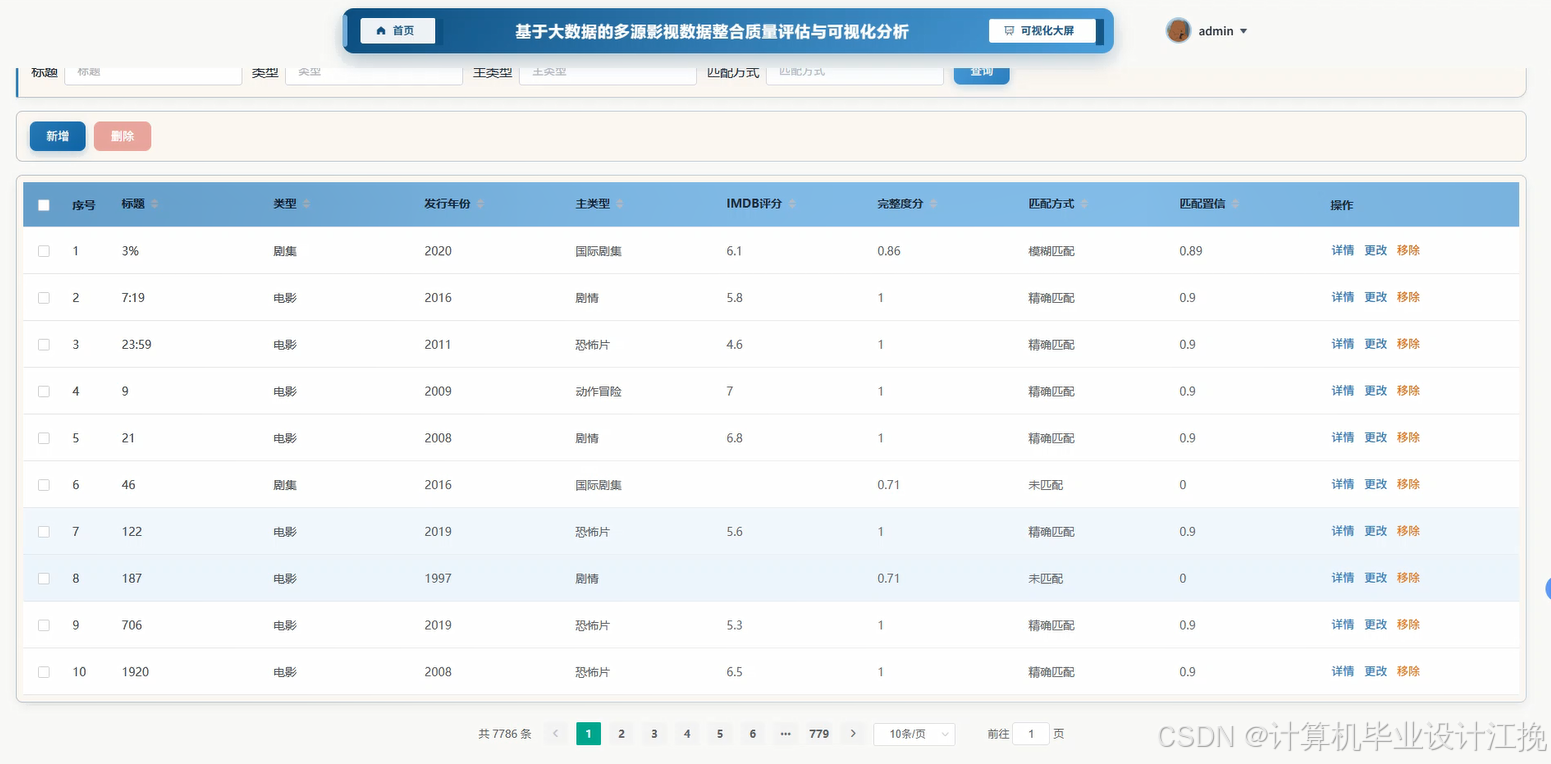Click 移除 for the row titled 1920
1551x764 pixels.
tap(1408, 671)
